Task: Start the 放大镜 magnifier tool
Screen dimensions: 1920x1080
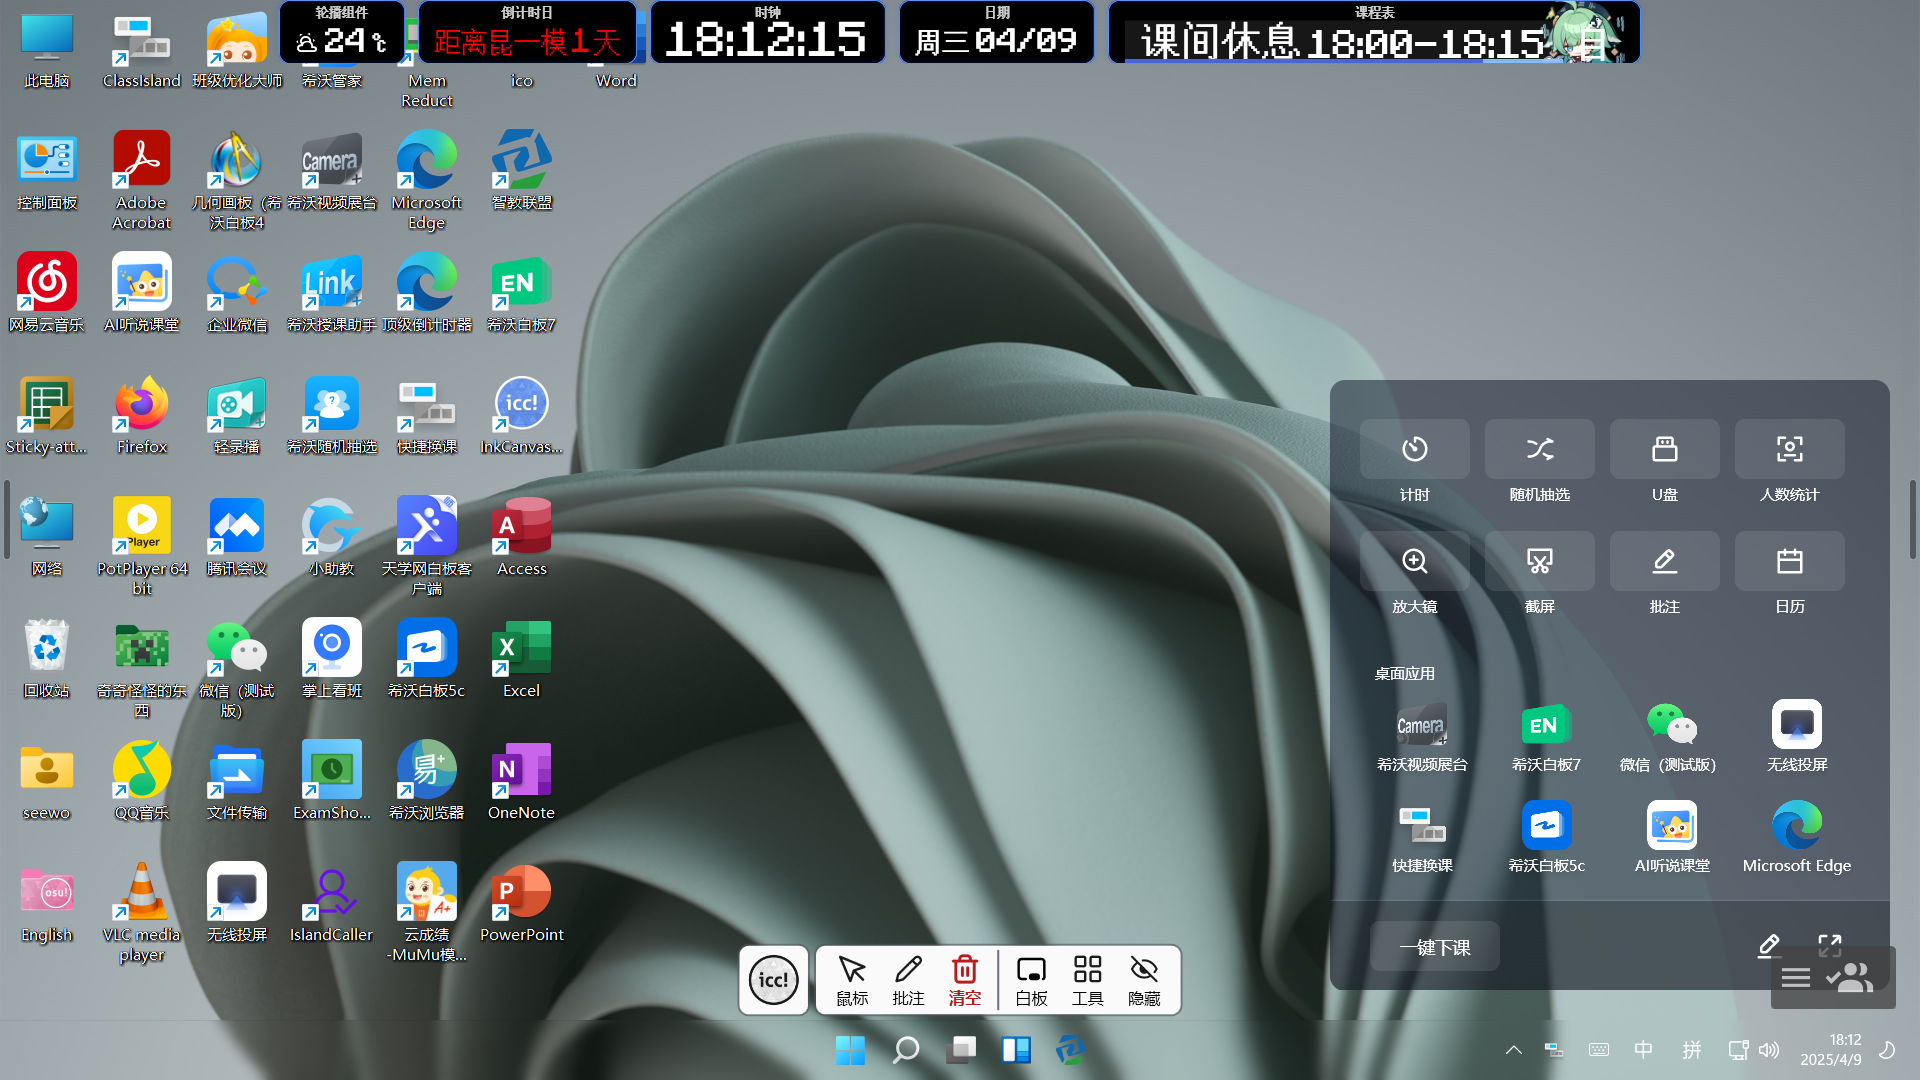Action: point(1414,562)
